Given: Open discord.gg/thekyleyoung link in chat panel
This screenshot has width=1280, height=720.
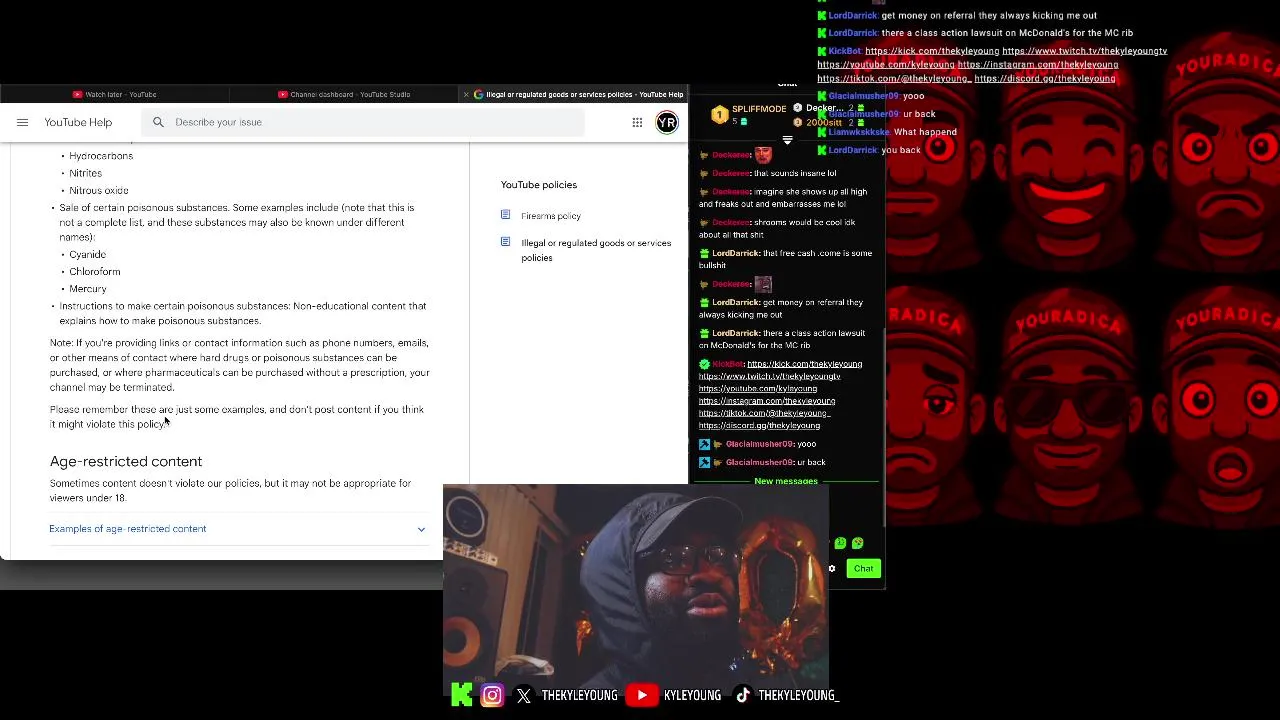Looking at the screenshot, I should click(x=759, y=425).
